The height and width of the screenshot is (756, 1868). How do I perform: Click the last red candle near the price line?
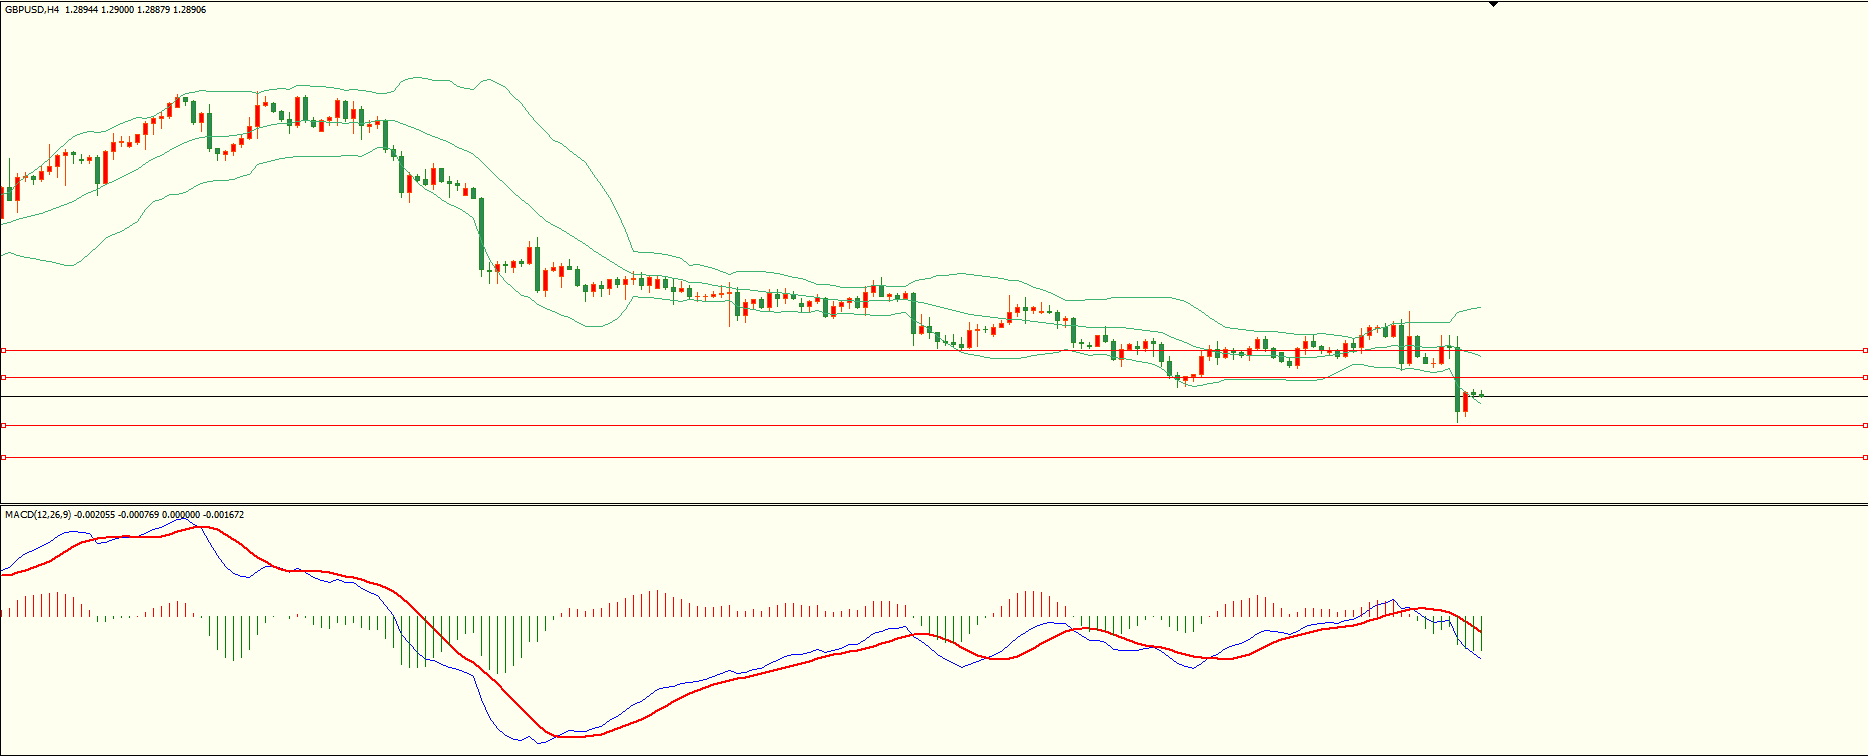coord(1465,401)
